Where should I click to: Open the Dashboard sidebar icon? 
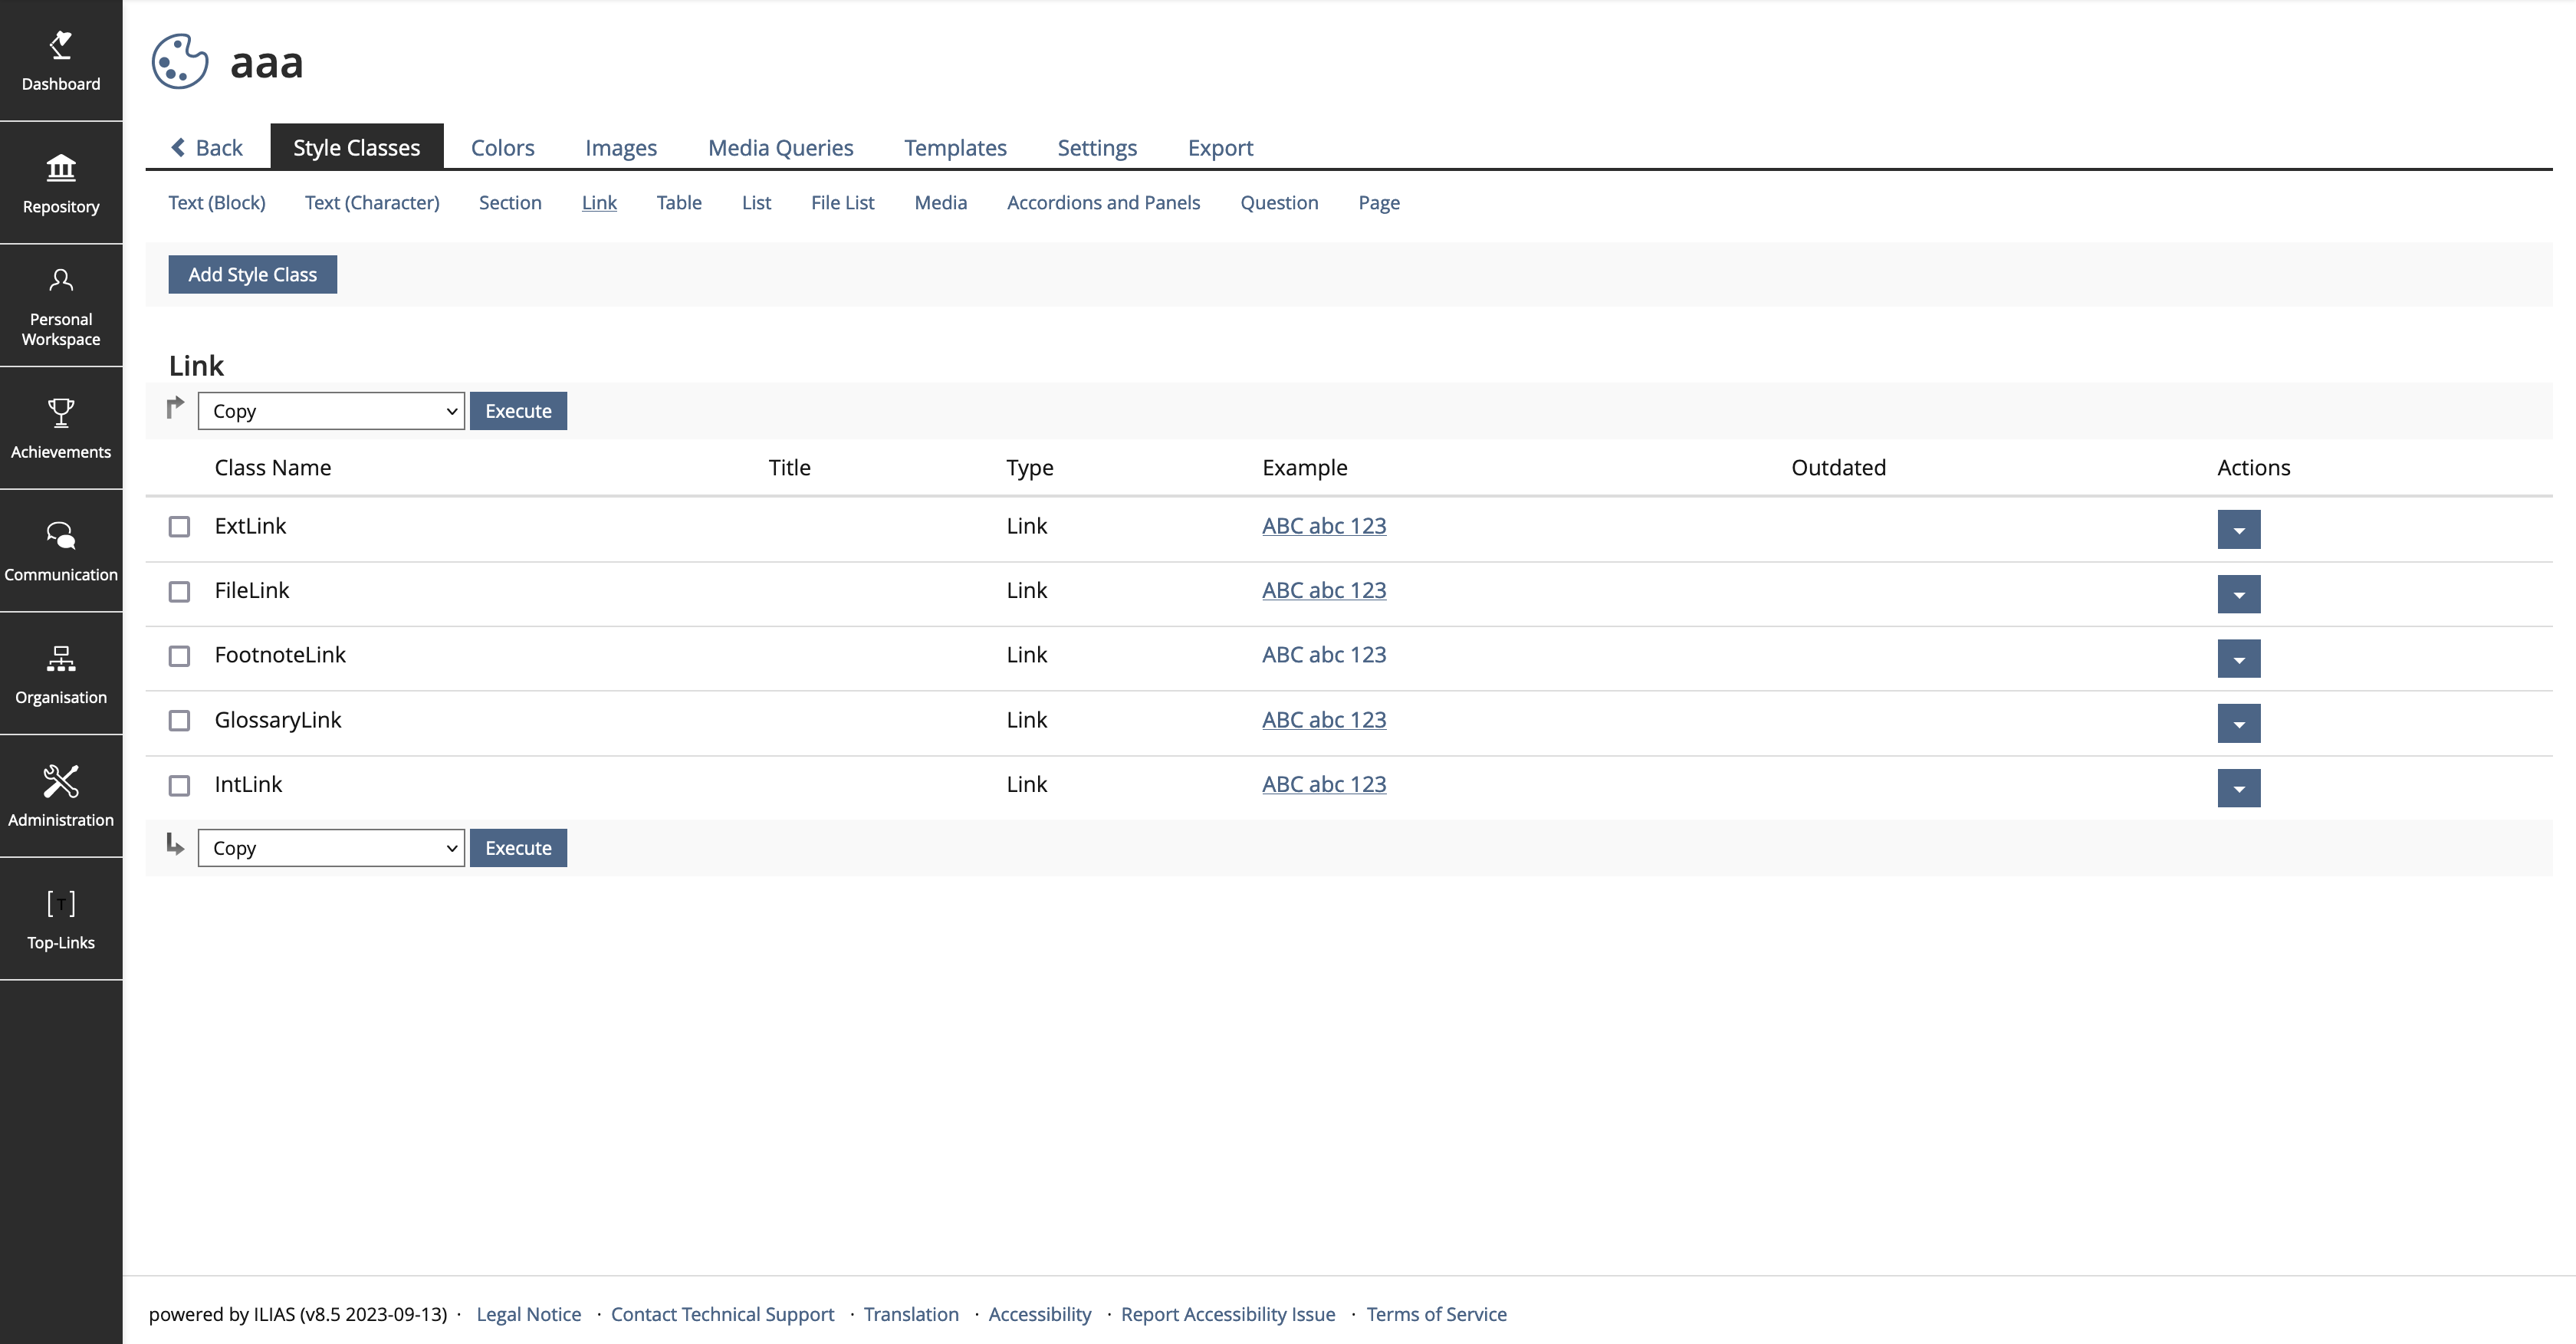click(61, 46)
